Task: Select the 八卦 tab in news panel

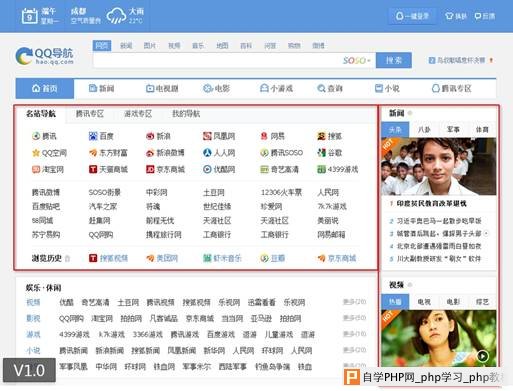Action: (424, 130)
